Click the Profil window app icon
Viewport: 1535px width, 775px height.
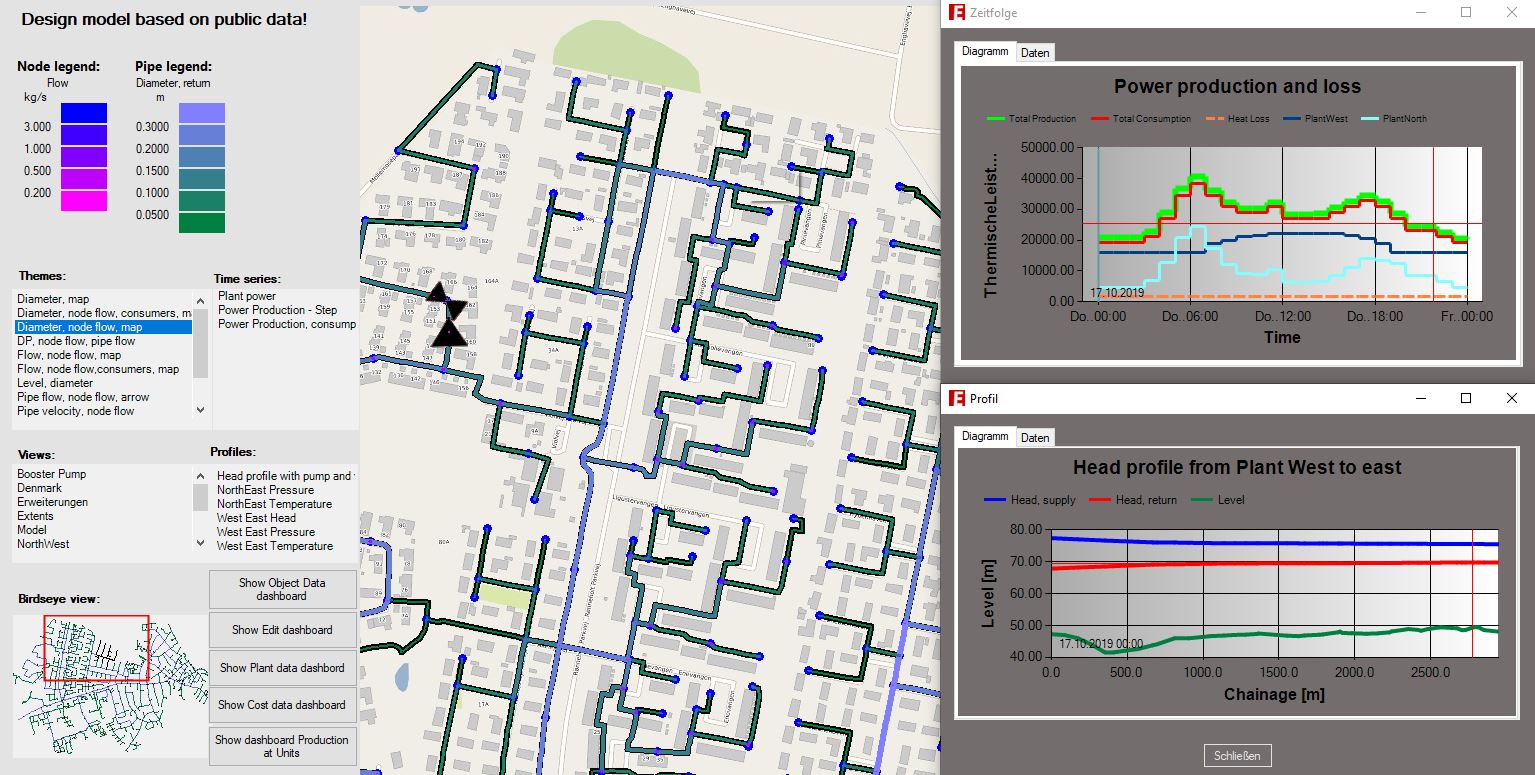[x=956, y=399]
